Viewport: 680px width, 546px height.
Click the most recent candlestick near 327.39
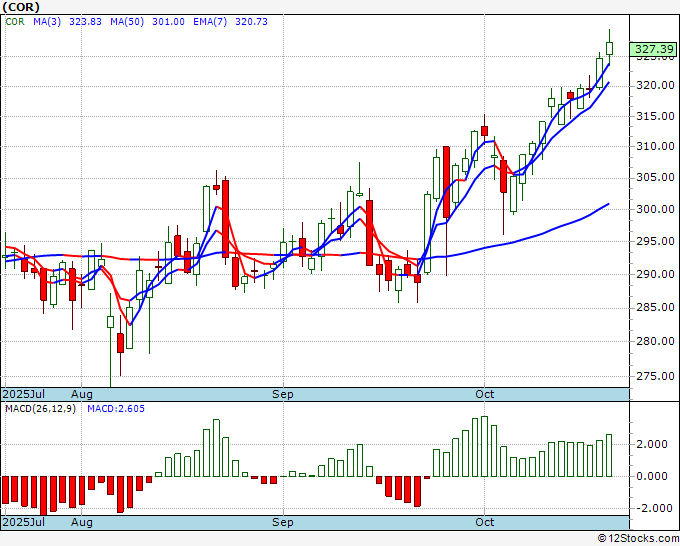pyautogui.click(x=609, y=48)
